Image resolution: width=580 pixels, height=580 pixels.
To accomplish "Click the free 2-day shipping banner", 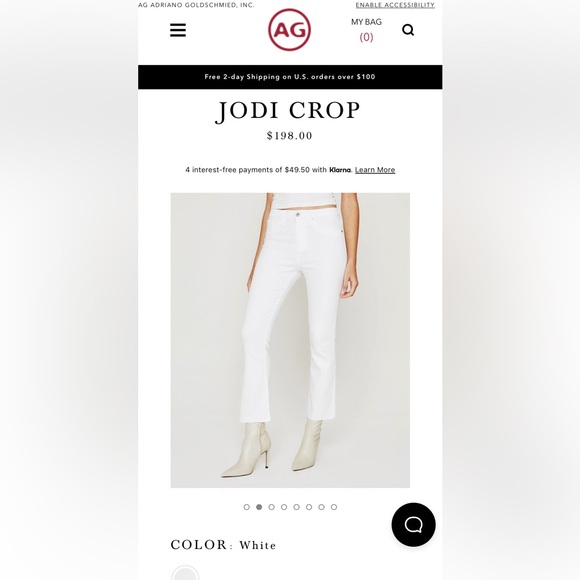I will pyautogui.click(x=290, y=77).
